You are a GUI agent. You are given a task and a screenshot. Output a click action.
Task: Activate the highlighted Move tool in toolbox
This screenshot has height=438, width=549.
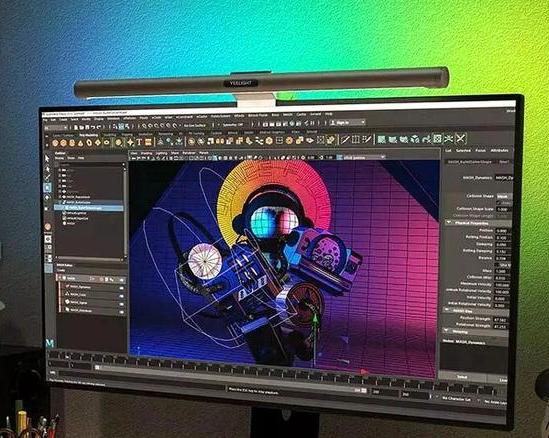point(47,187)
